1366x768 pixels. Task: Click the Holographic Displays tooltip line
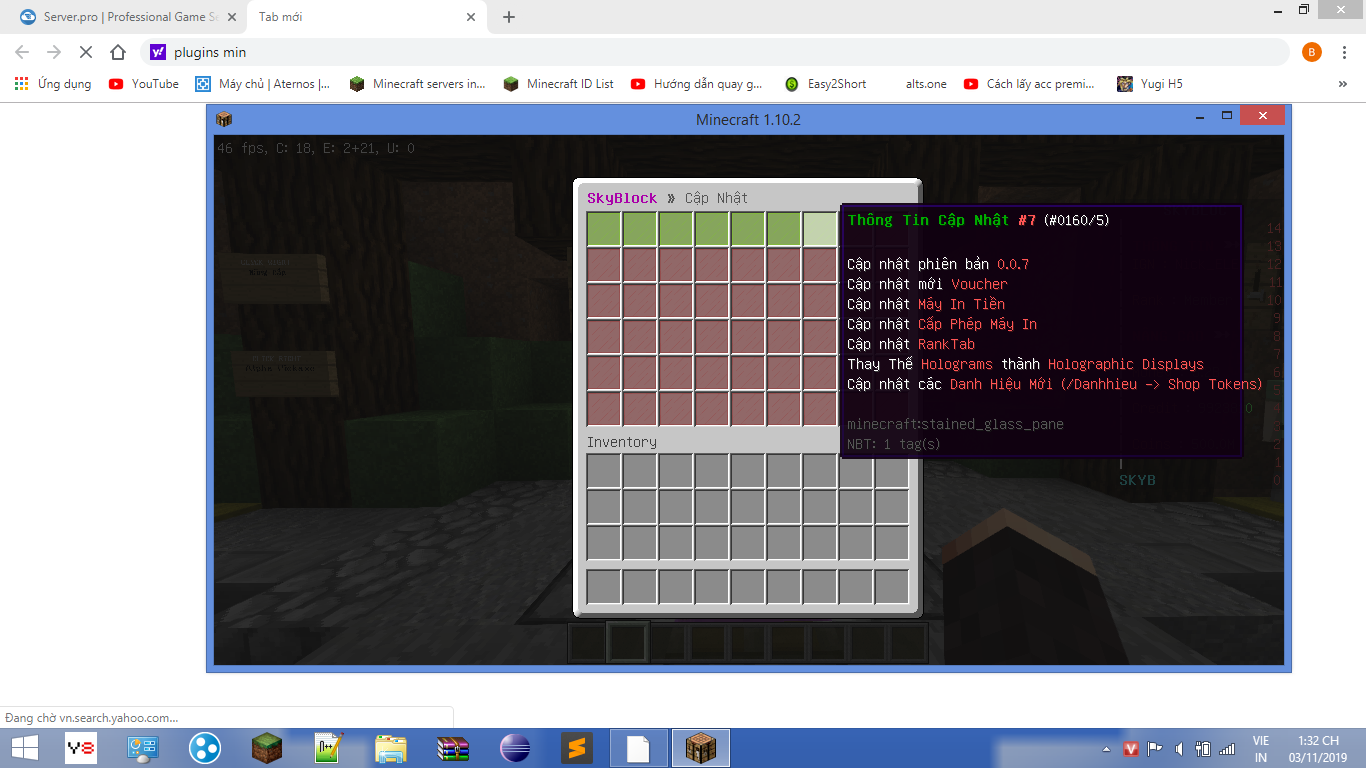[1026, 364]
